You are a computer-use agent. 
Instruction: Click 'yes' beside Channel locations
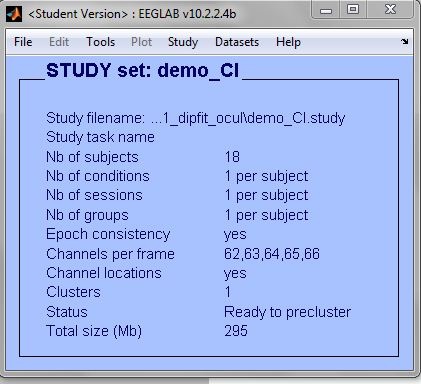point(235,274)
